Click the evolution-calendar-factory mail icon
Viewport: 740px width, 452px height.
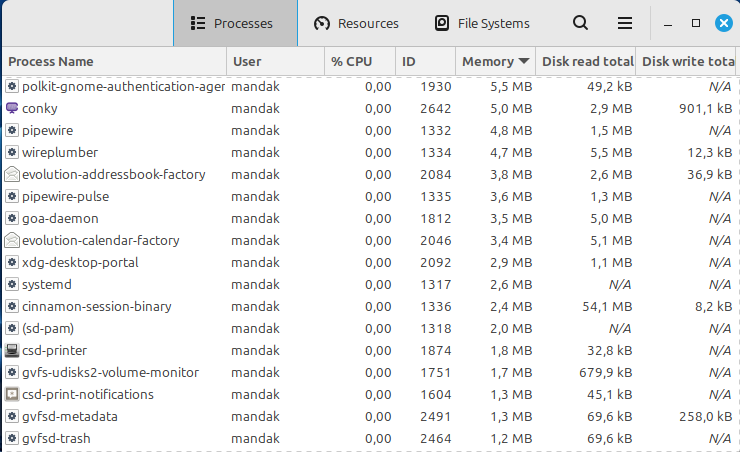coord(12,240)
